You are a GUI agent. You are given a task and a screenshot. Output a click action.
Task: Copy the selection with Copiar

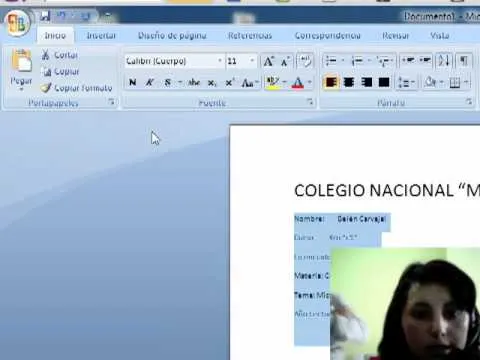60,71
